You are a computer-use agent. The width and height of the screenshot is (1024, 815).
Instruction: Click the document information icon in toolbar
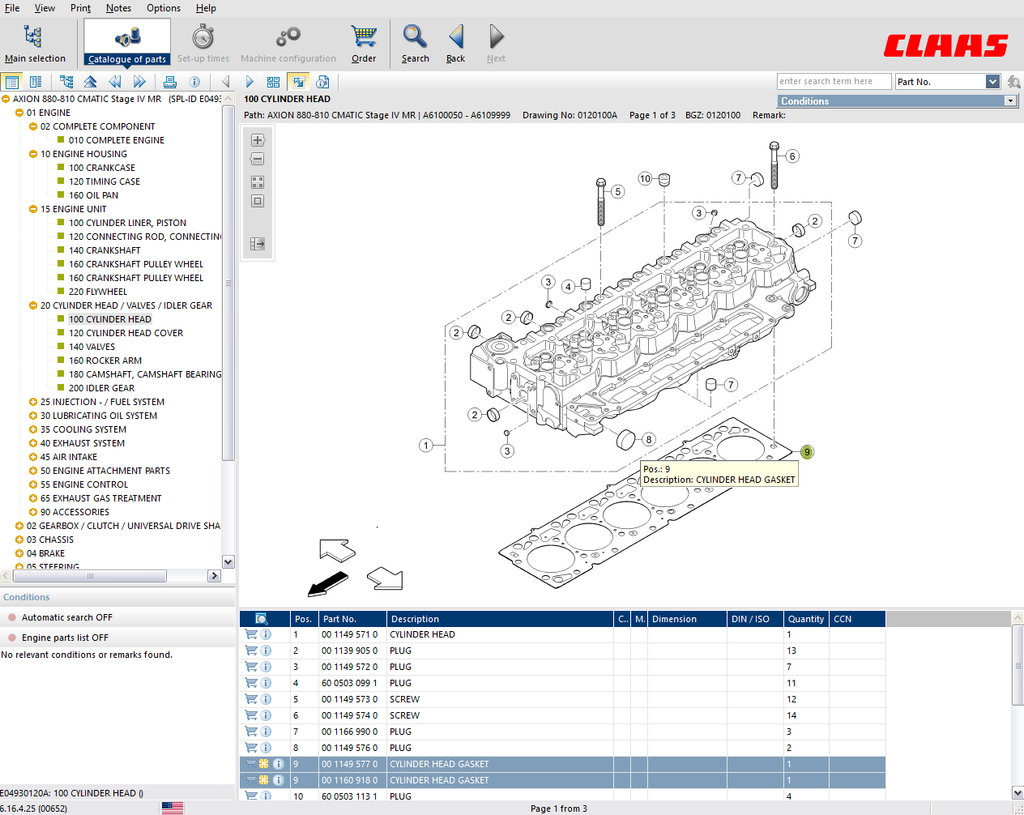pos(323,82)
